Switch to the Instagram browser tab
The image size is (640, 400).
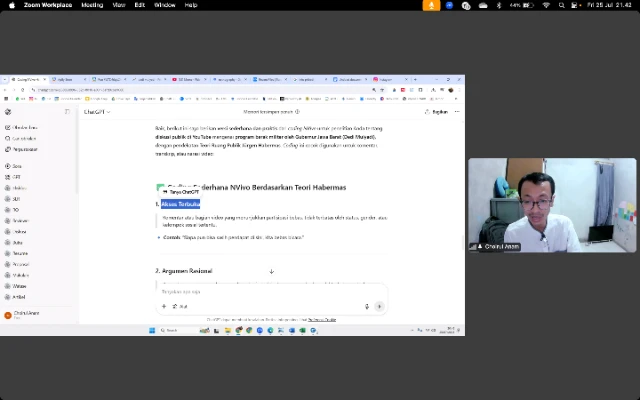coord(390,80)
